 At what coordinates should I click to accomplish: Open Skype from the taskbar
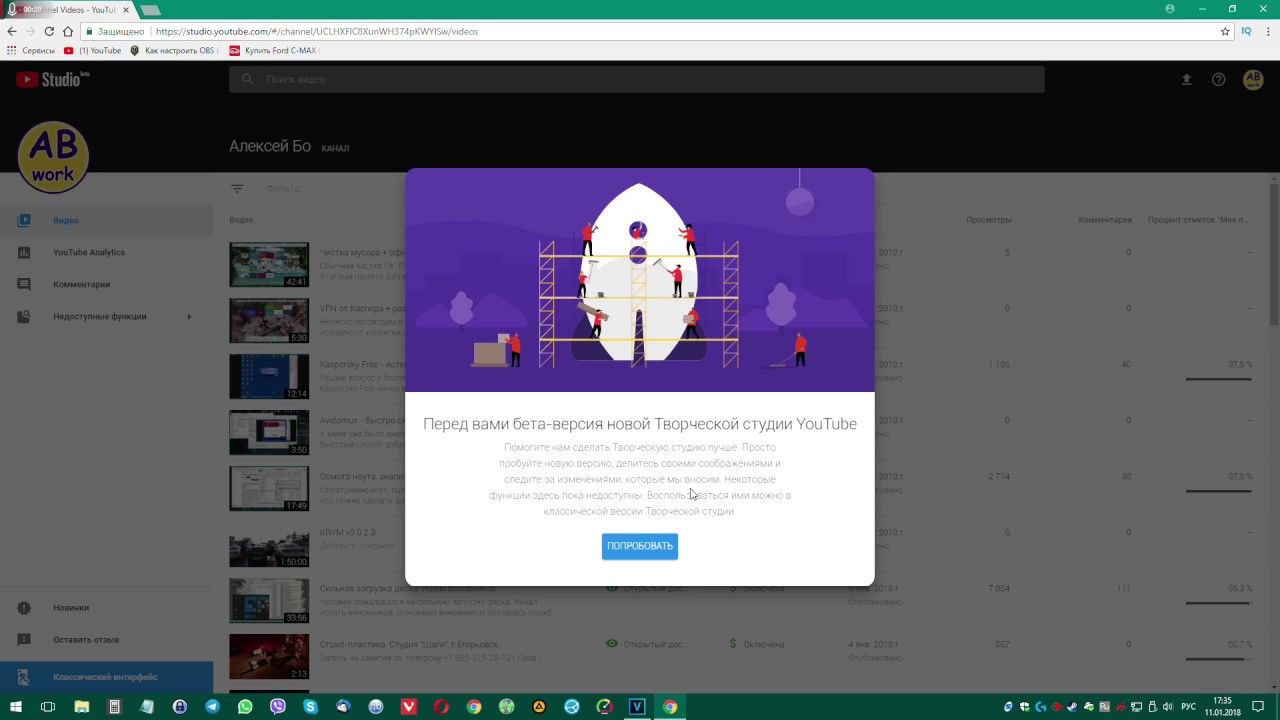[x=311, y=707]
